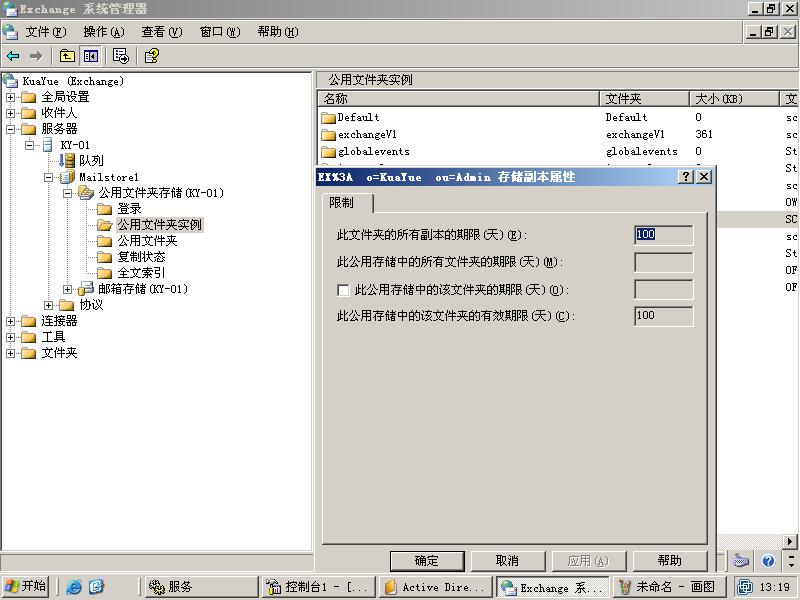Click the 取消 button

pos(508,561)
